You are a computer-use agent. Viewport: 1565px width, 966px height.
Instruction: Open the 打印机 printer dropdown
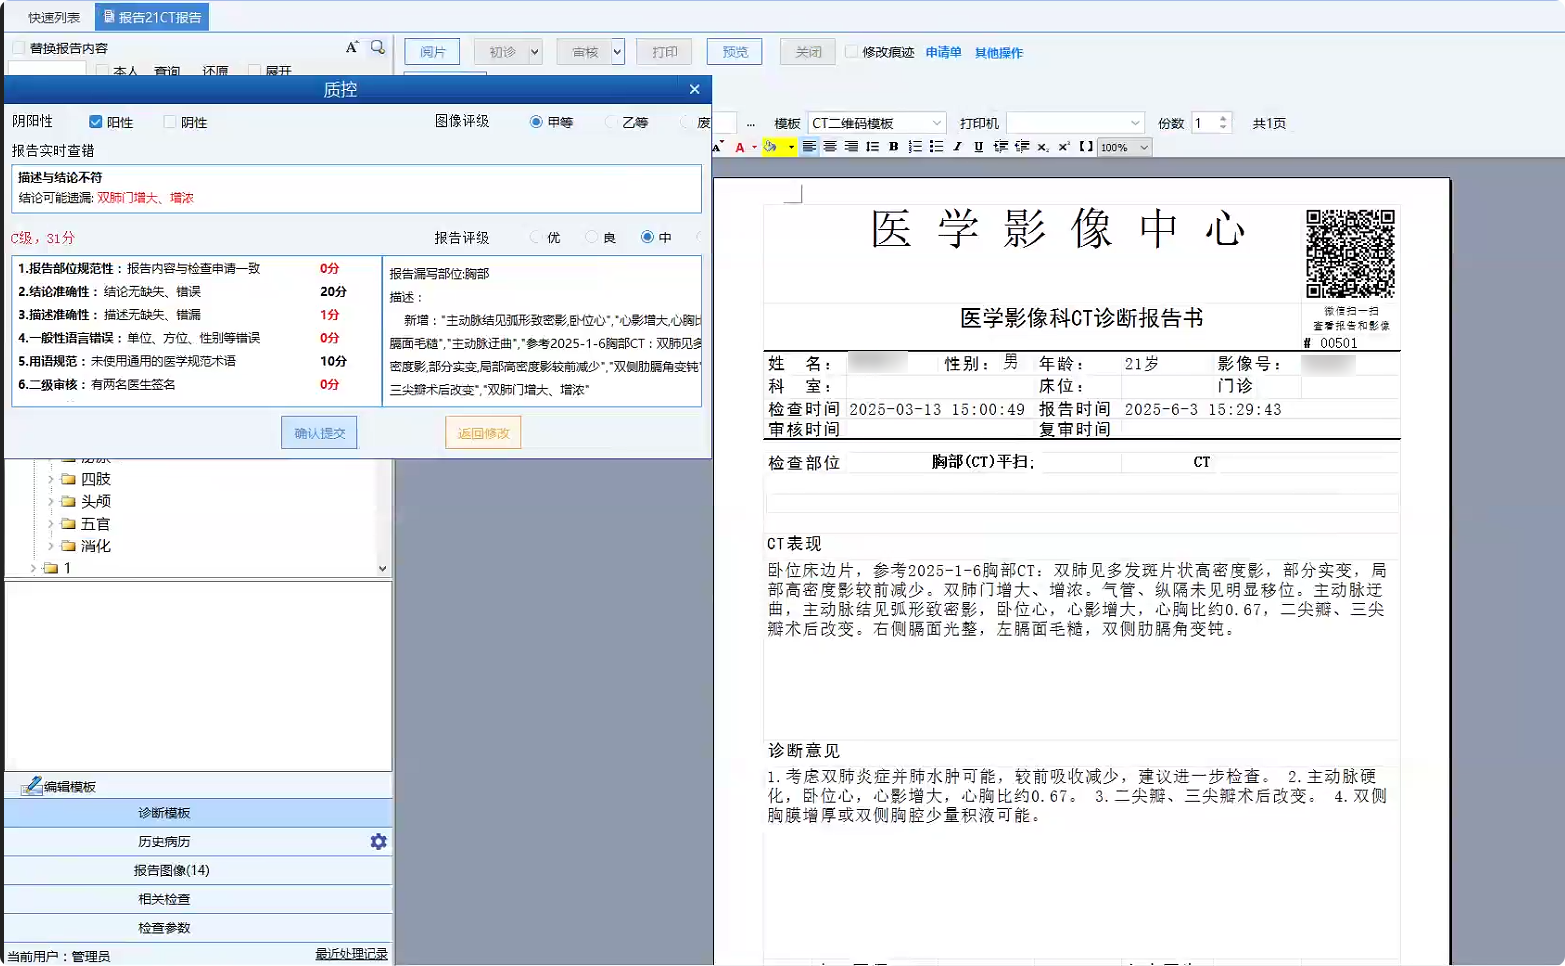click(1134, 123)
